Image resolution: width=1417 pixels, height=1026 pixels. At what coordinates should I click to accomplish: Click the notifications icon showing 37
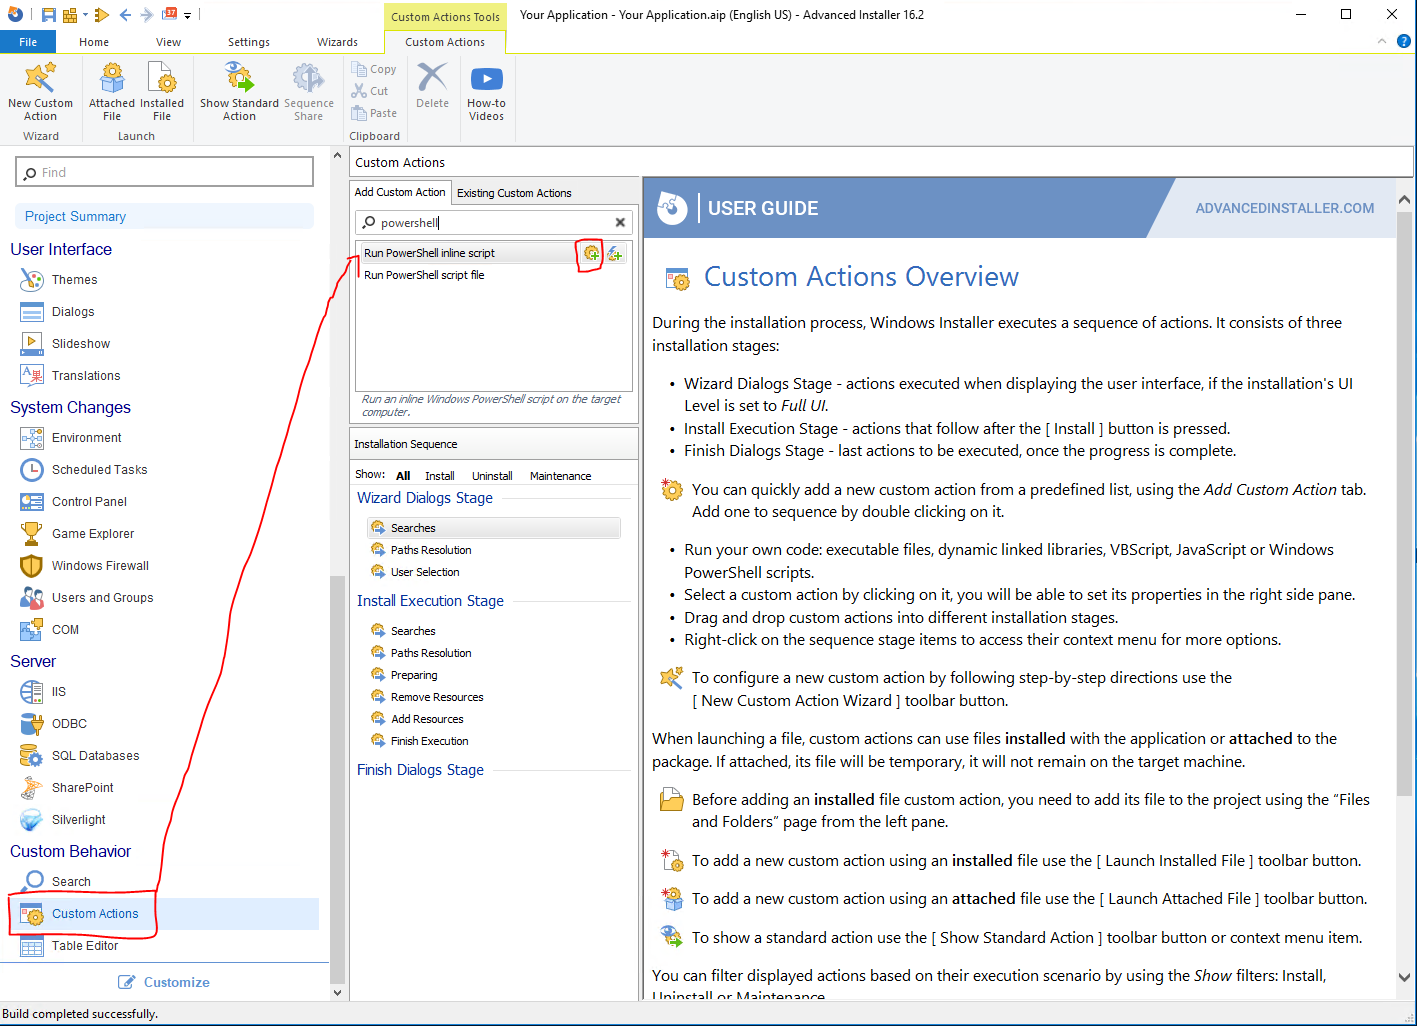point(170,15)
